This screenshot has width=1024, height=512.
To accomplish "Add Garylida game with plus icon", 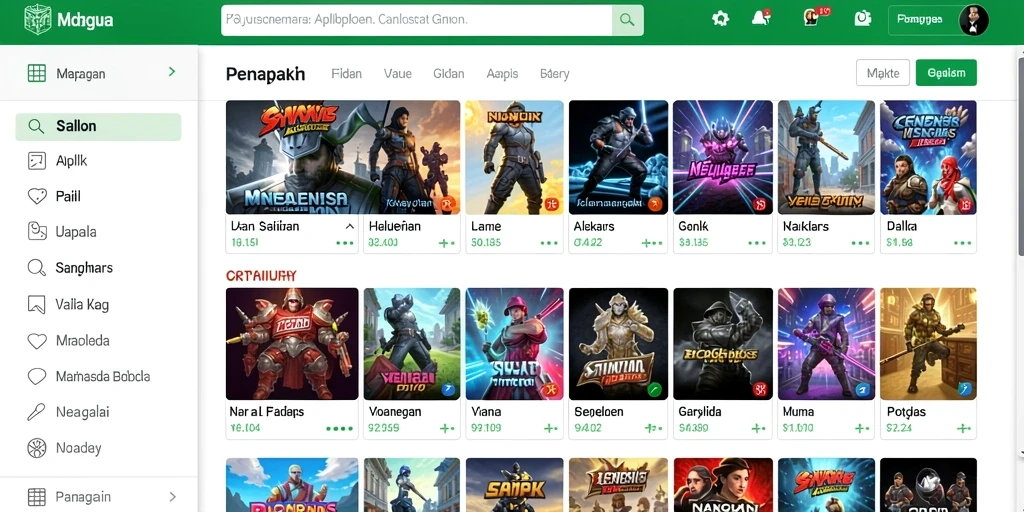I will point(758,428).
